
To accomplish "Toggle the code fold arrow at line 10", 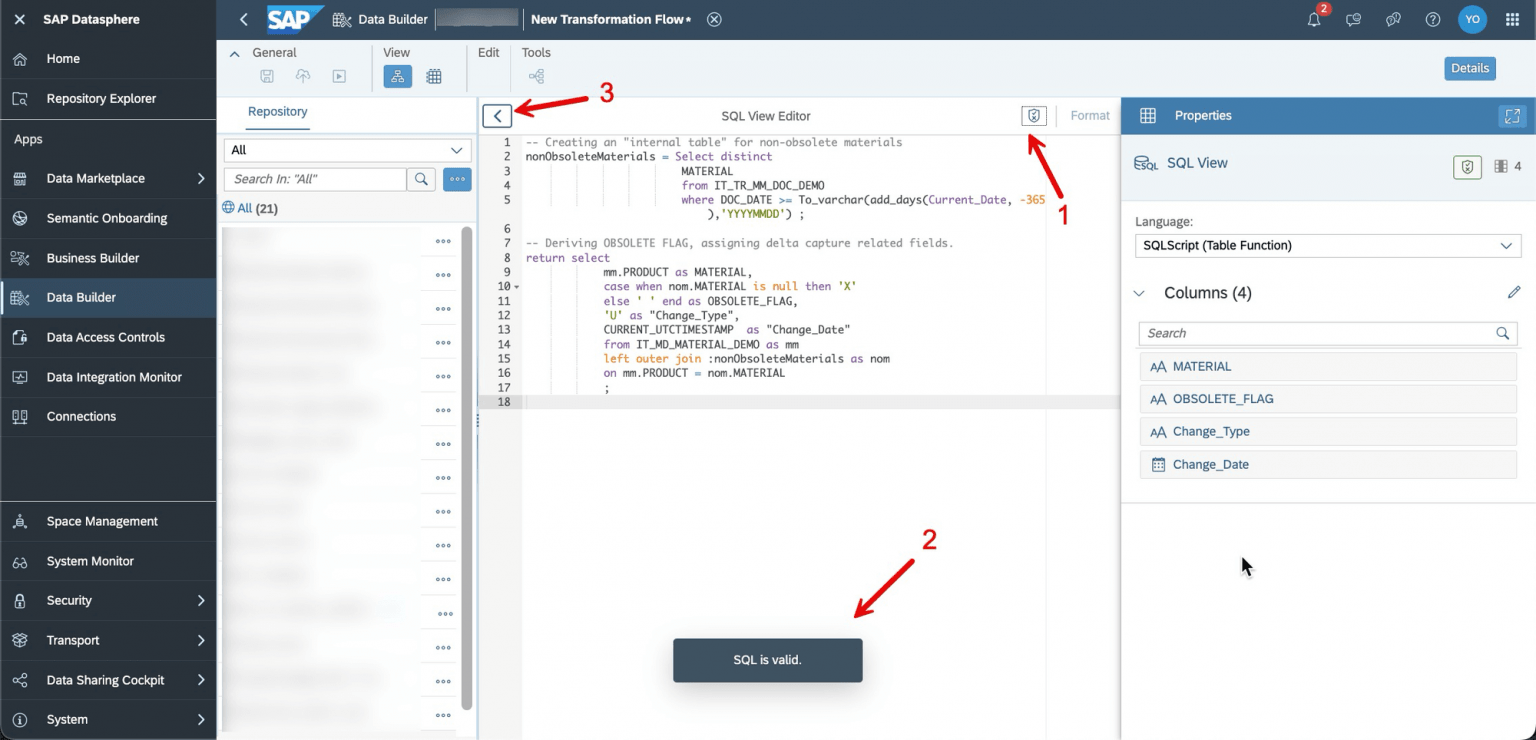I will click(516, 287).
